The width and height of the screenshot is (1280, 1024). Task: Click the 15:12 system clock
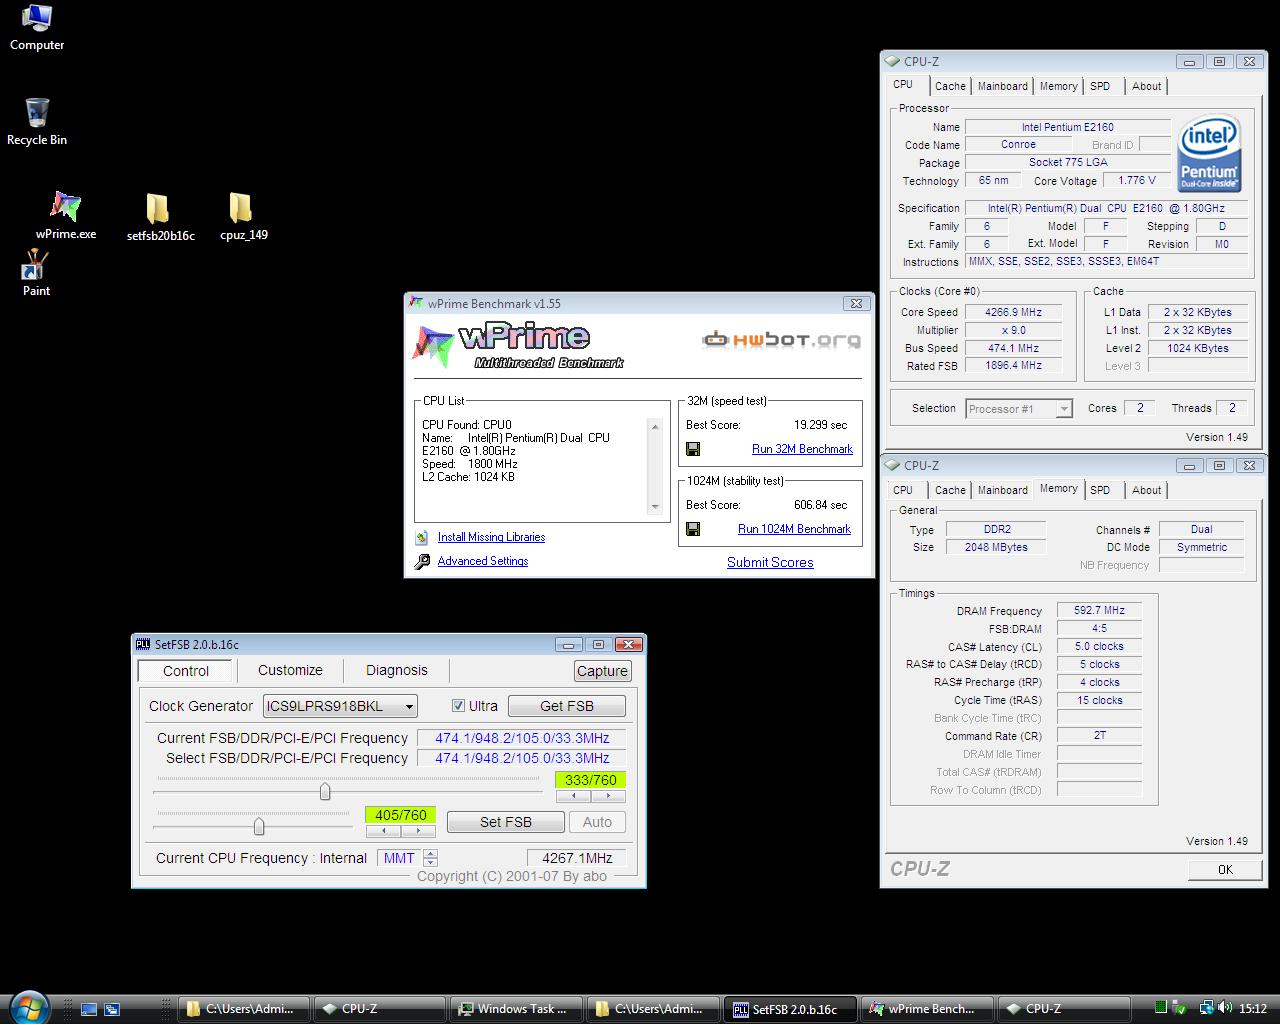[x=1252, y=1009]
